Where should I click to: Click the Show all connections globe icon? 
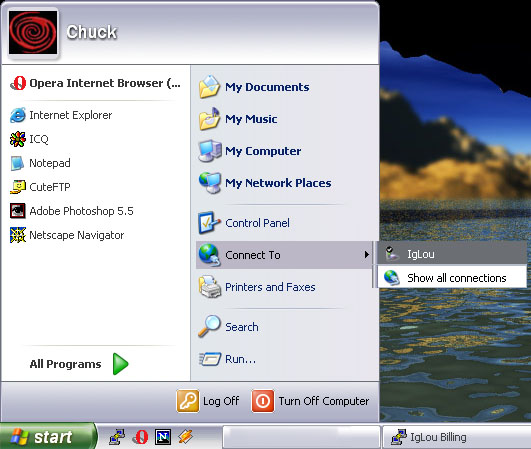[x=392, y=278]
